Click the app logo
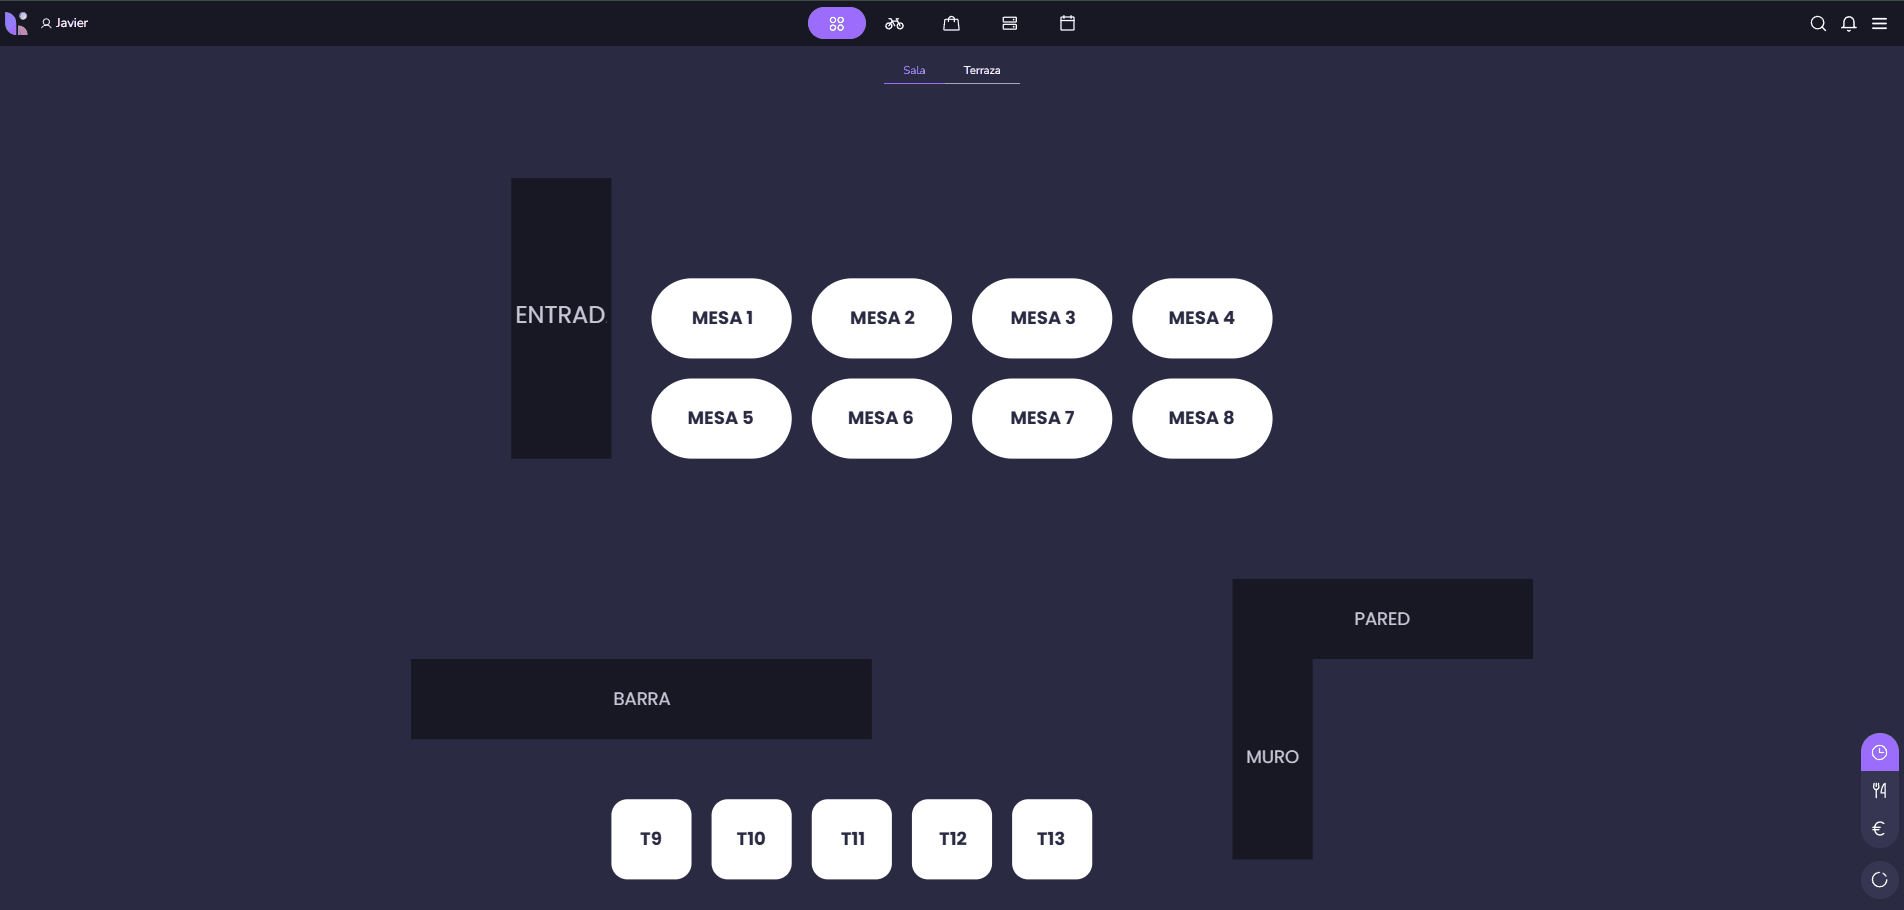This screenshot has height=910, width=1904. (x=17, y=23)
